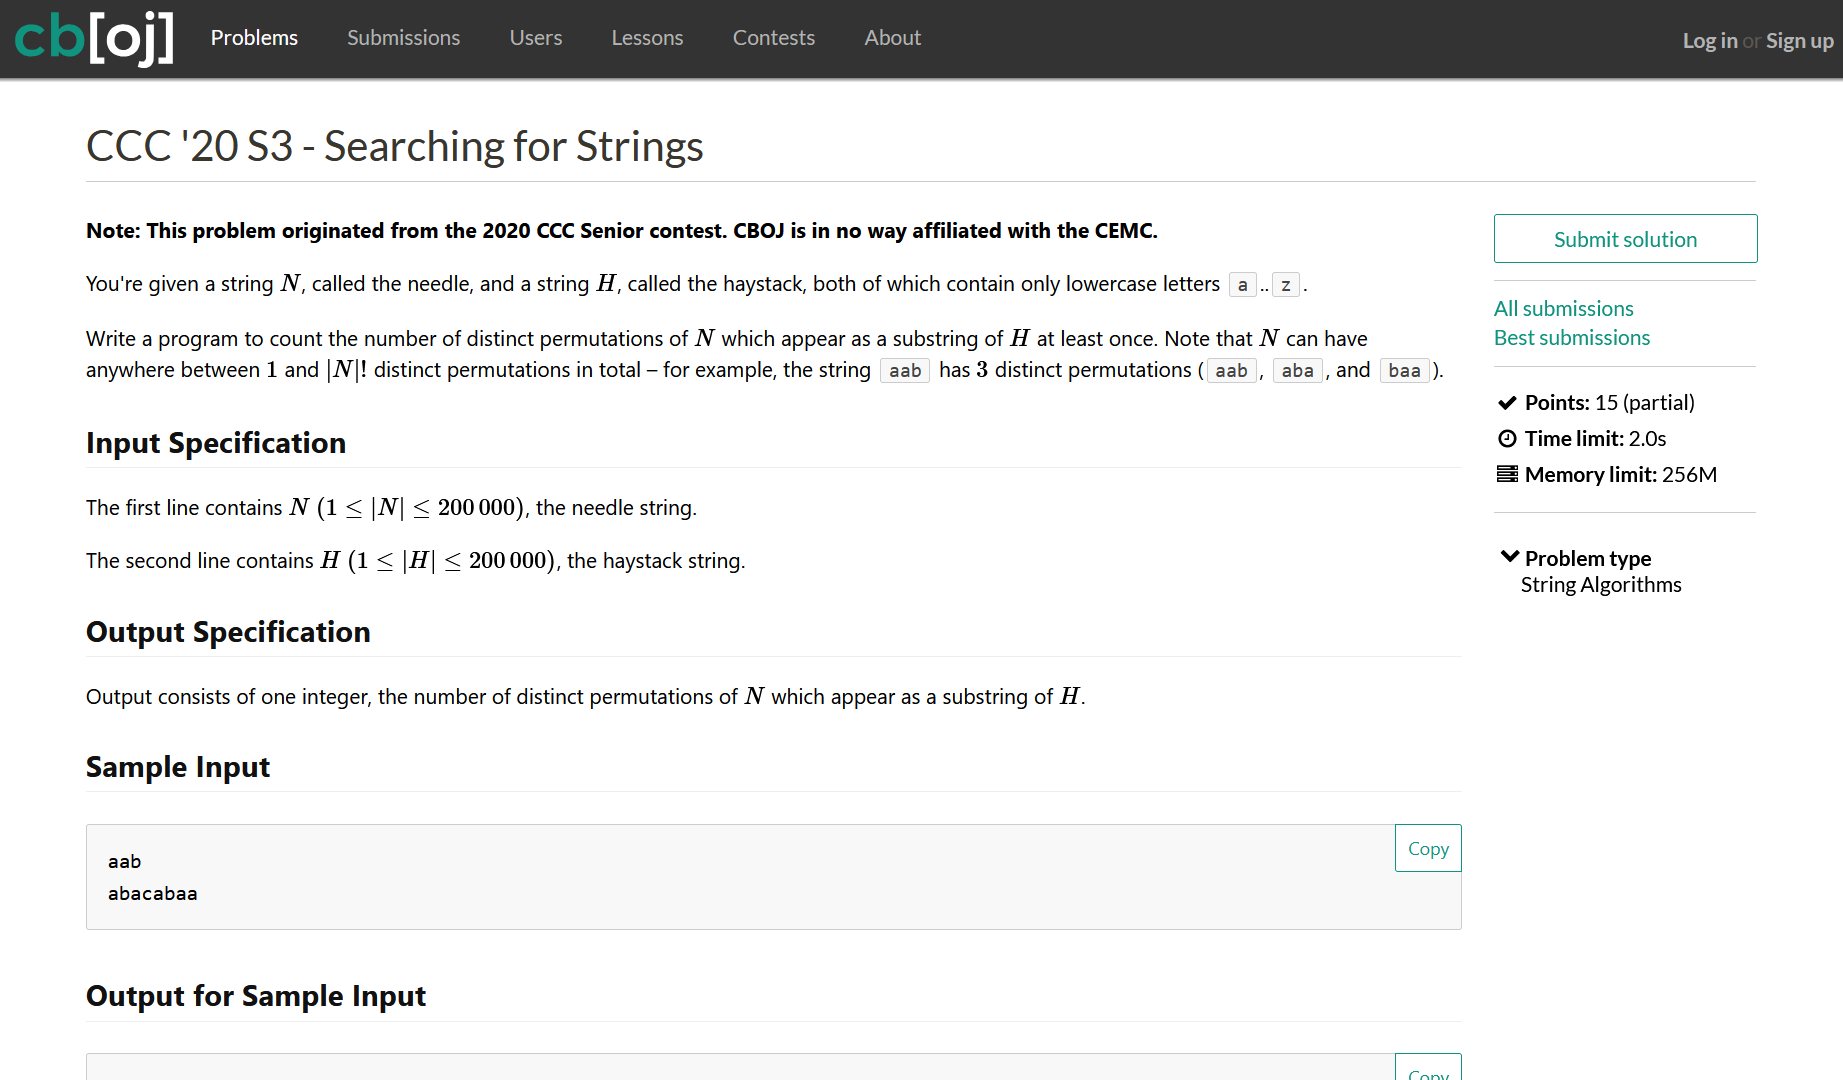This screenshot has height=1080, width=1843.
Task: View All submissions
Action: pyautogui.click(x=1563, y=309)
